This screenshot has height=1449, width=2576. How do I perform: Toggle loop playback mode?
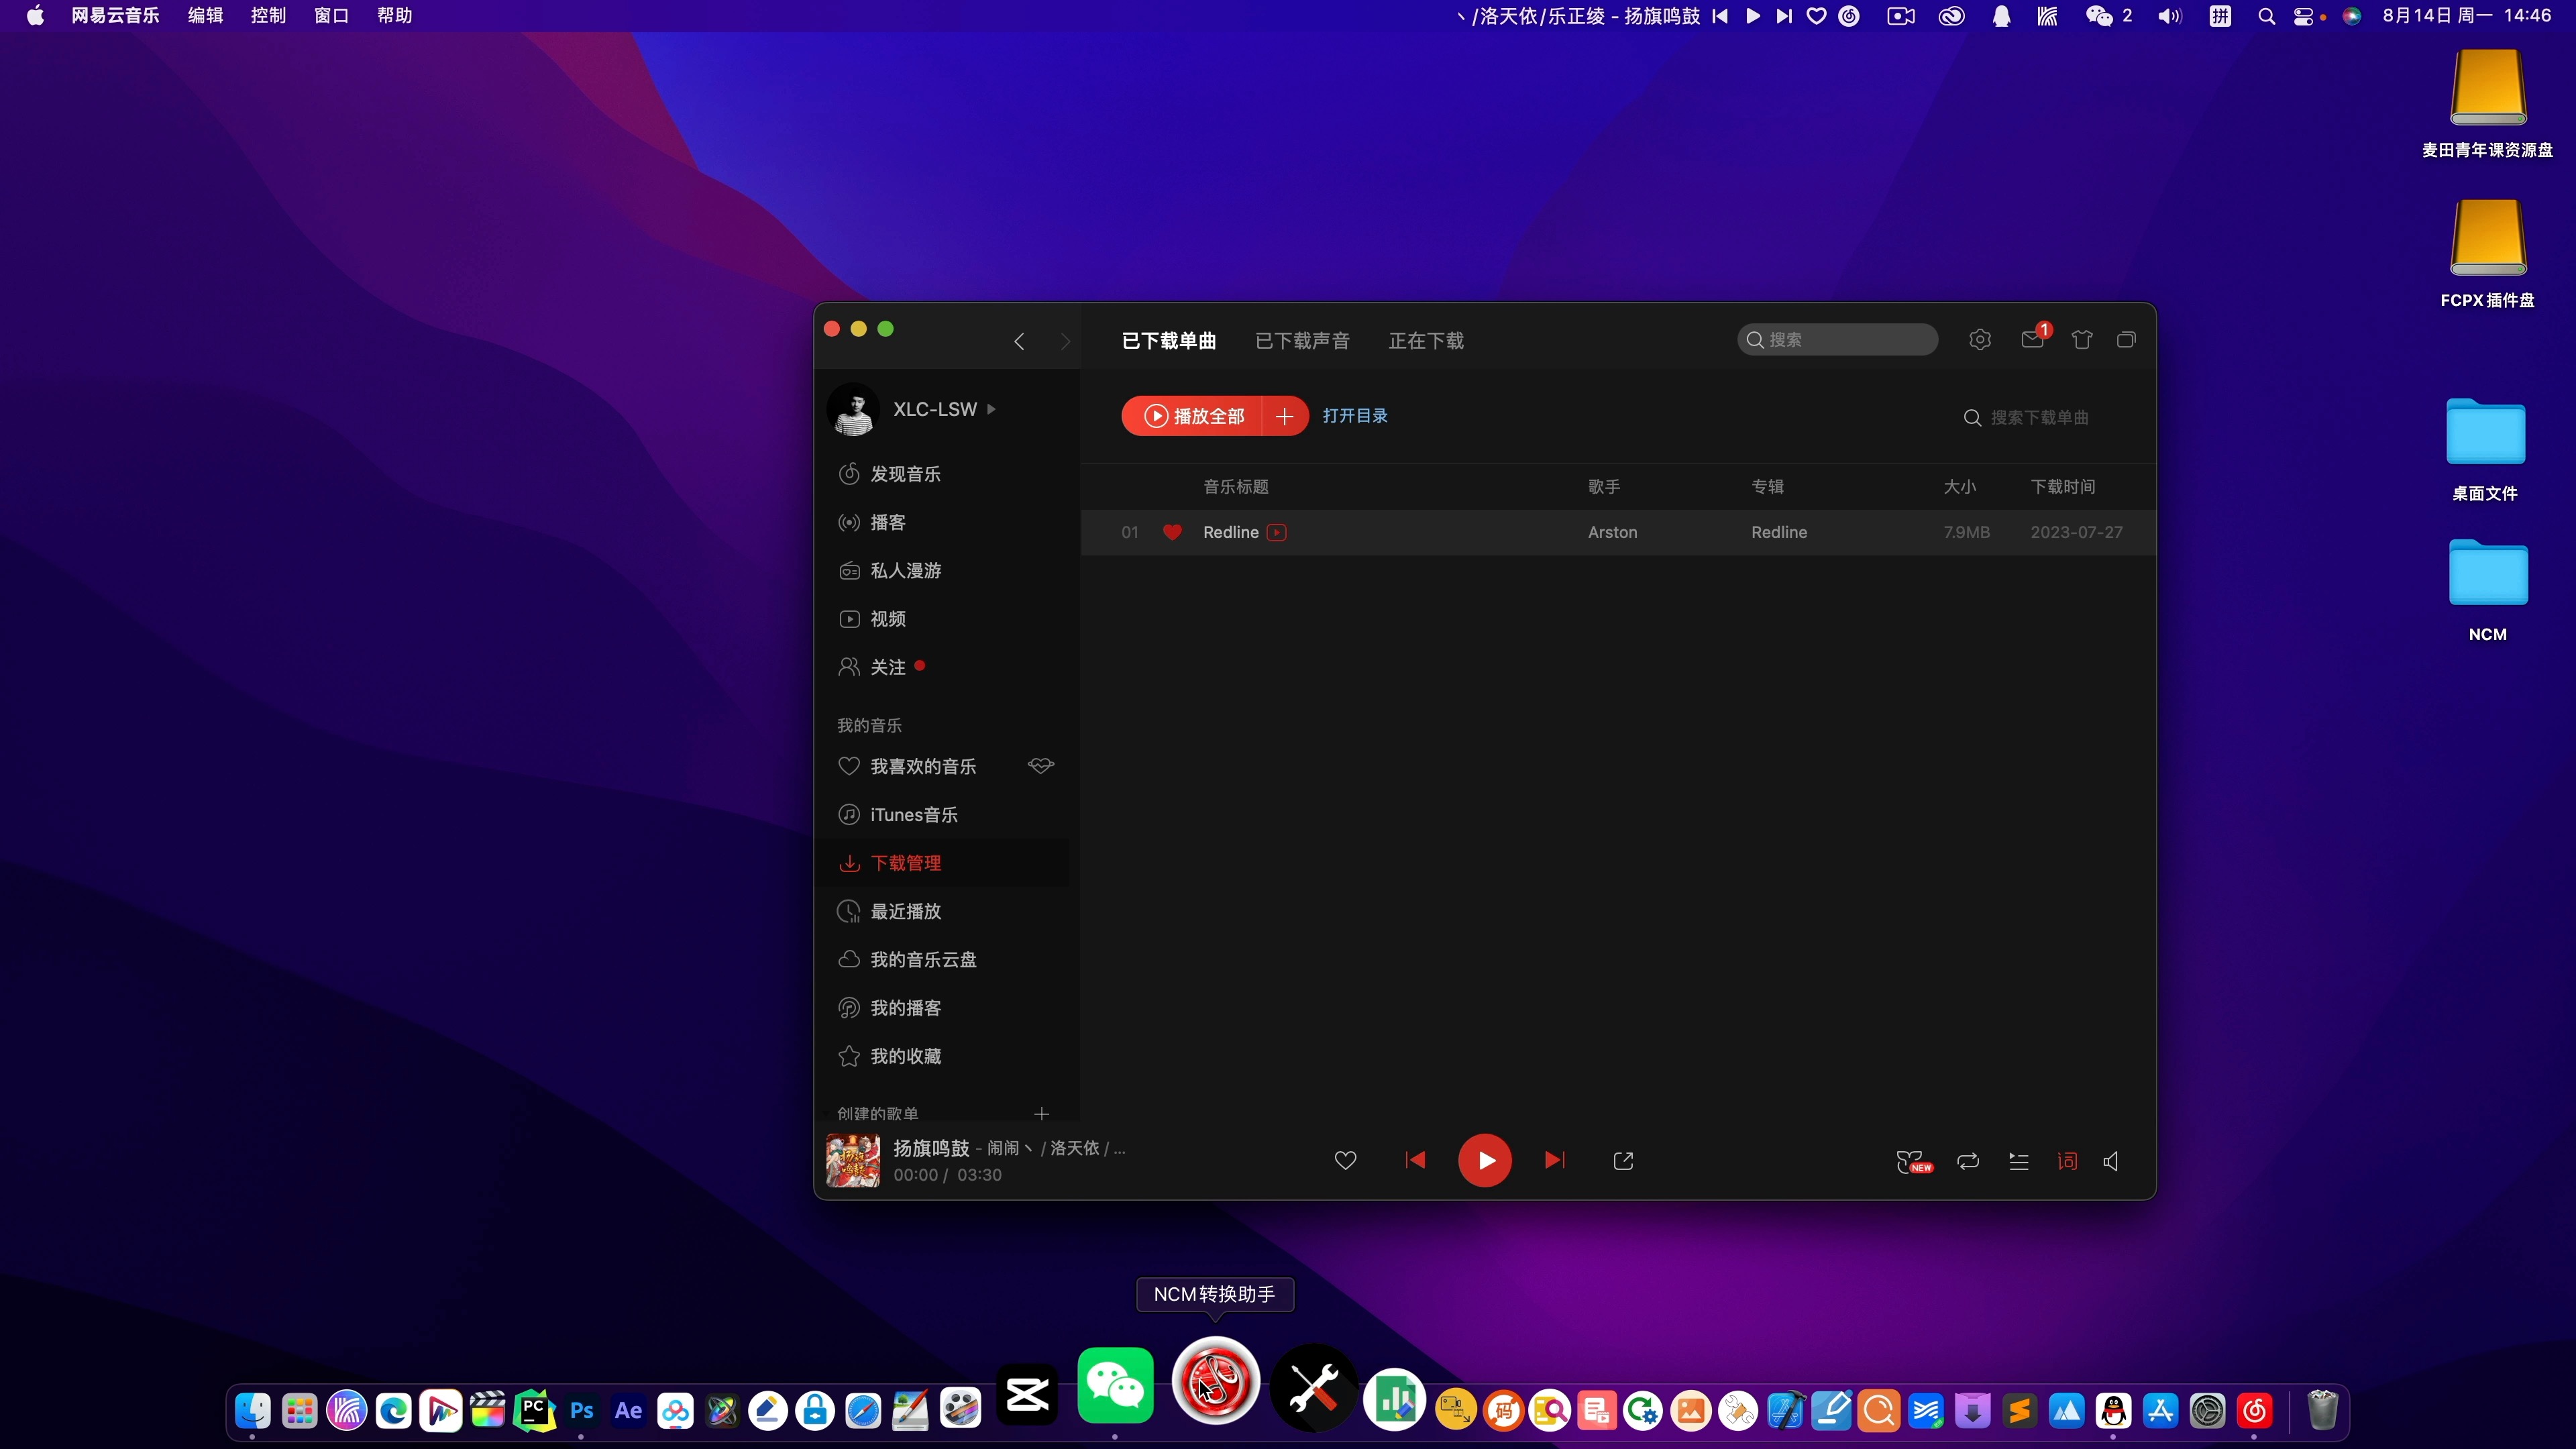(1968, 1161)
